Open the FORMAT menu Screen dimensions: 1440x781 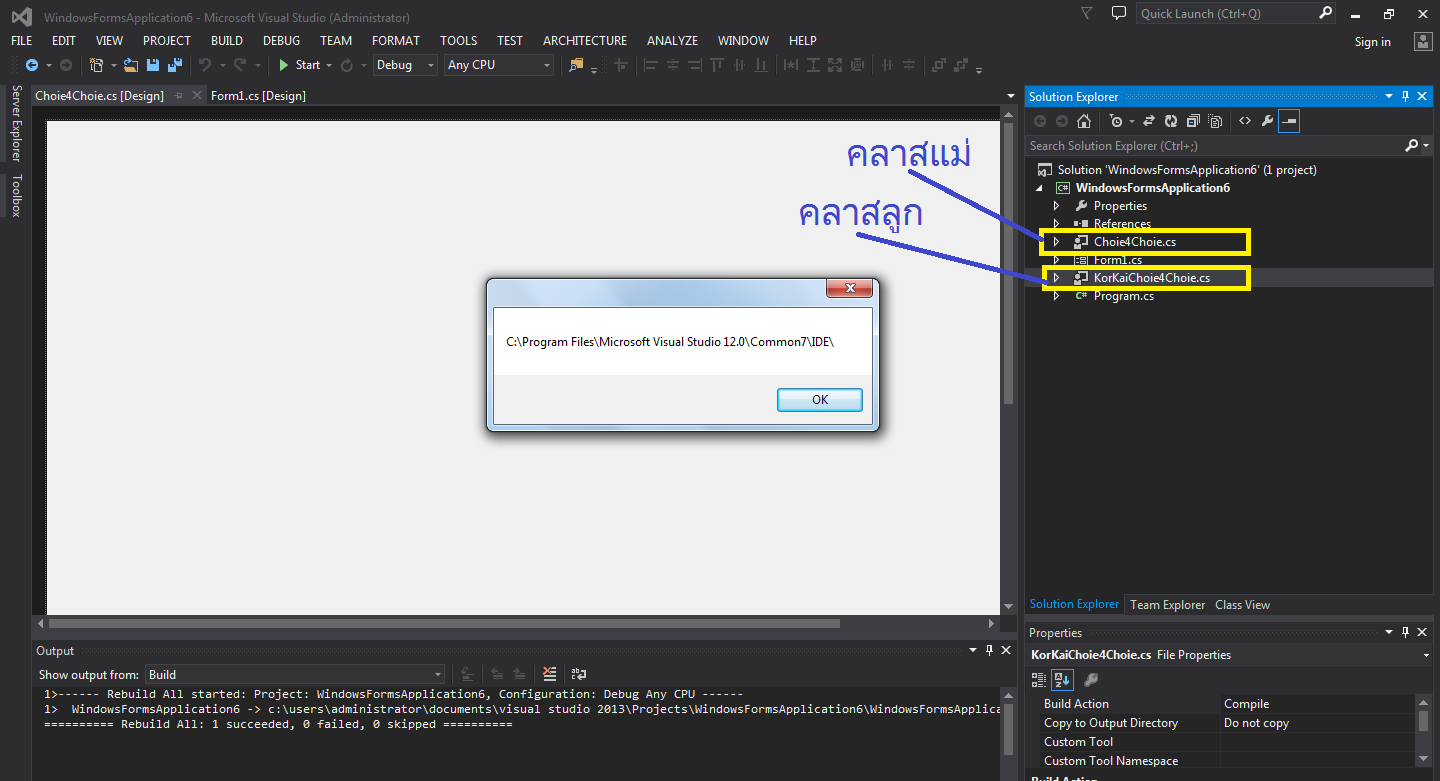[x=396, y=41]
